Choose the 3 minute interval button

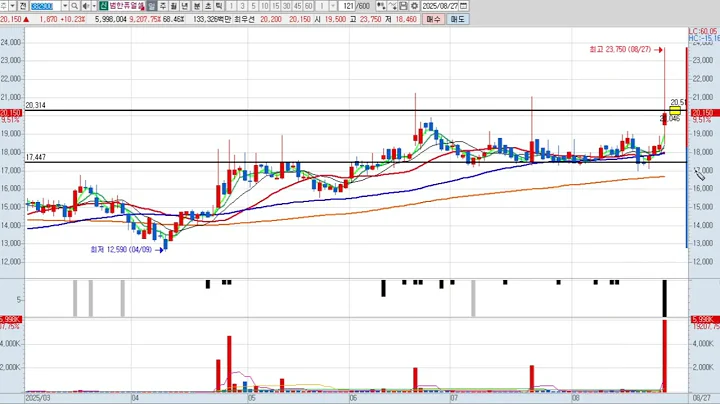[x=242, y=6]
